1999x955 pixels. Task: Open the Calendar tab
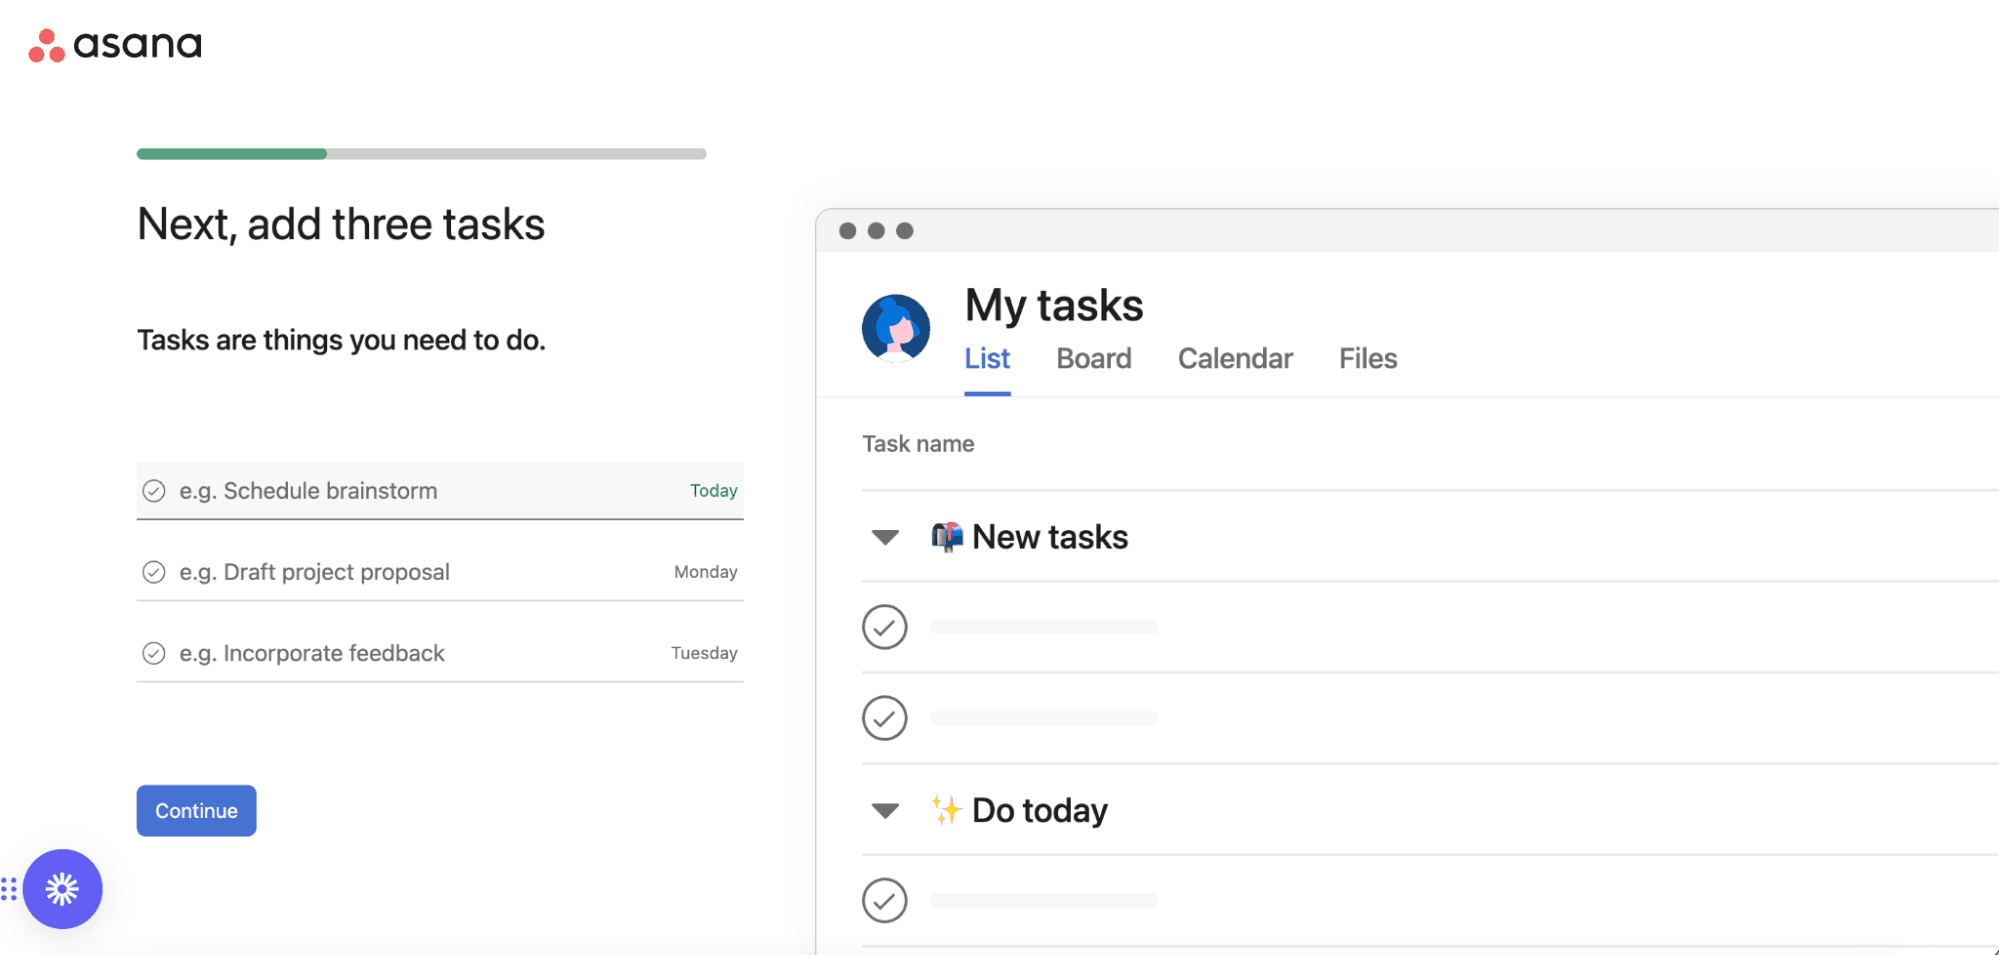coord(1235,358)
